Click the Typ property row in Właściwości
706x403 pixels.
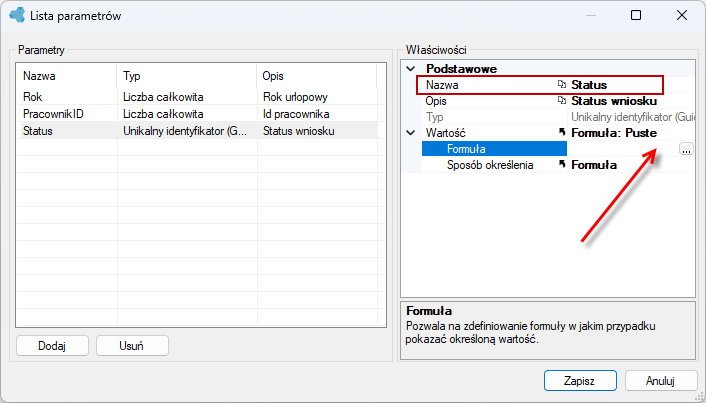pos(558,117)
